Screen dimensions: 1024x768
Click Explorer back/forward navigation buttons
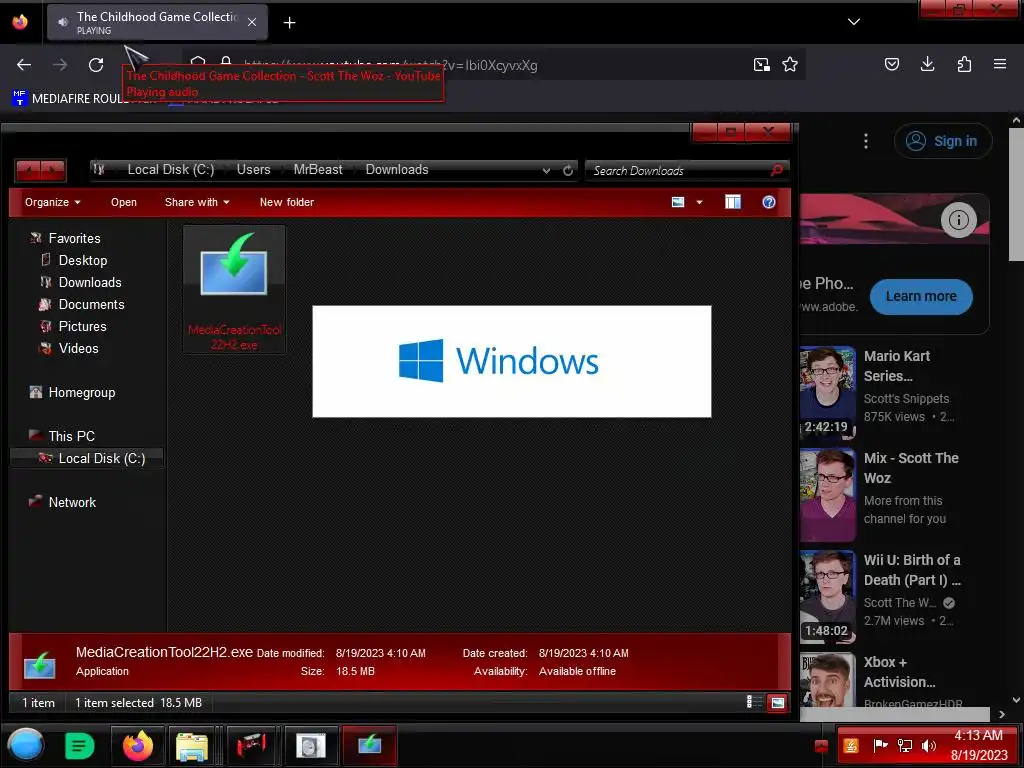pos(40,170)
